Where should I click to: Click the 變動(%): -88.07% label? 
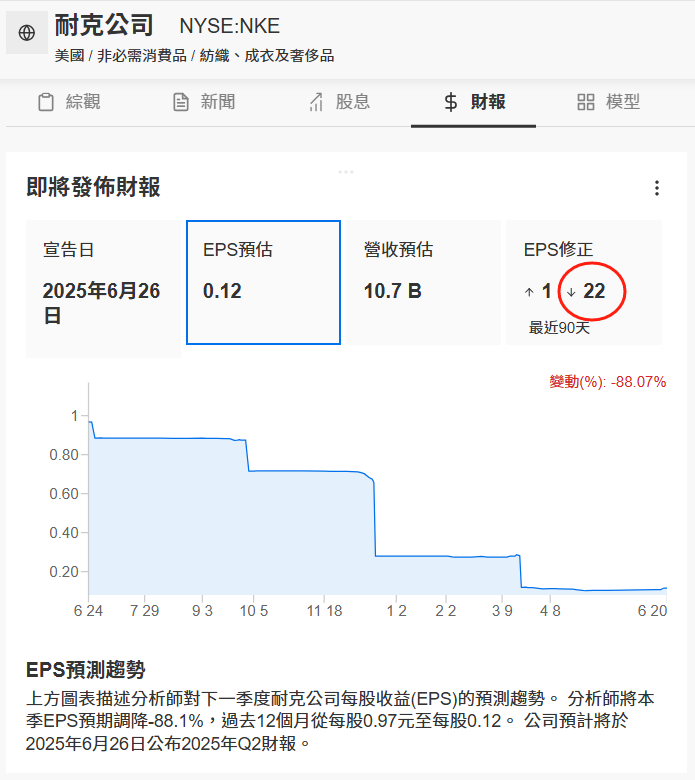[607, 382]
